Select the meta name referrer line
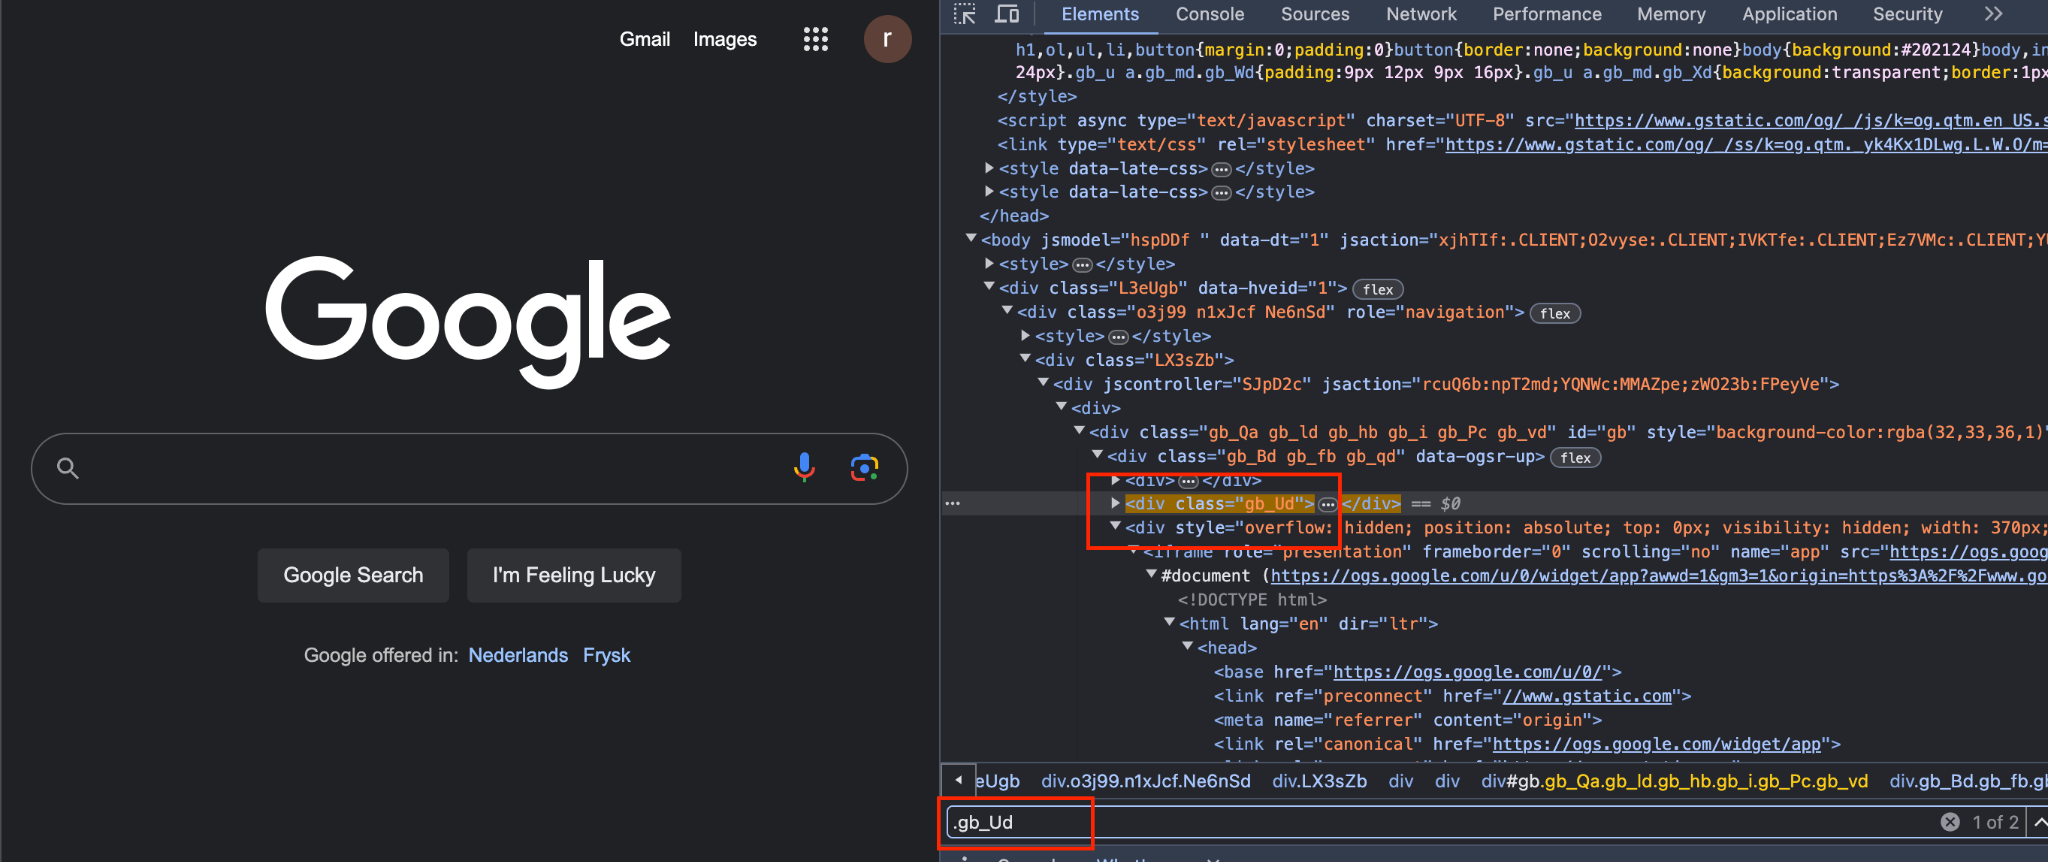Image resolution: width=2048 pixels, height=862 pixels. coord(1407,720)
